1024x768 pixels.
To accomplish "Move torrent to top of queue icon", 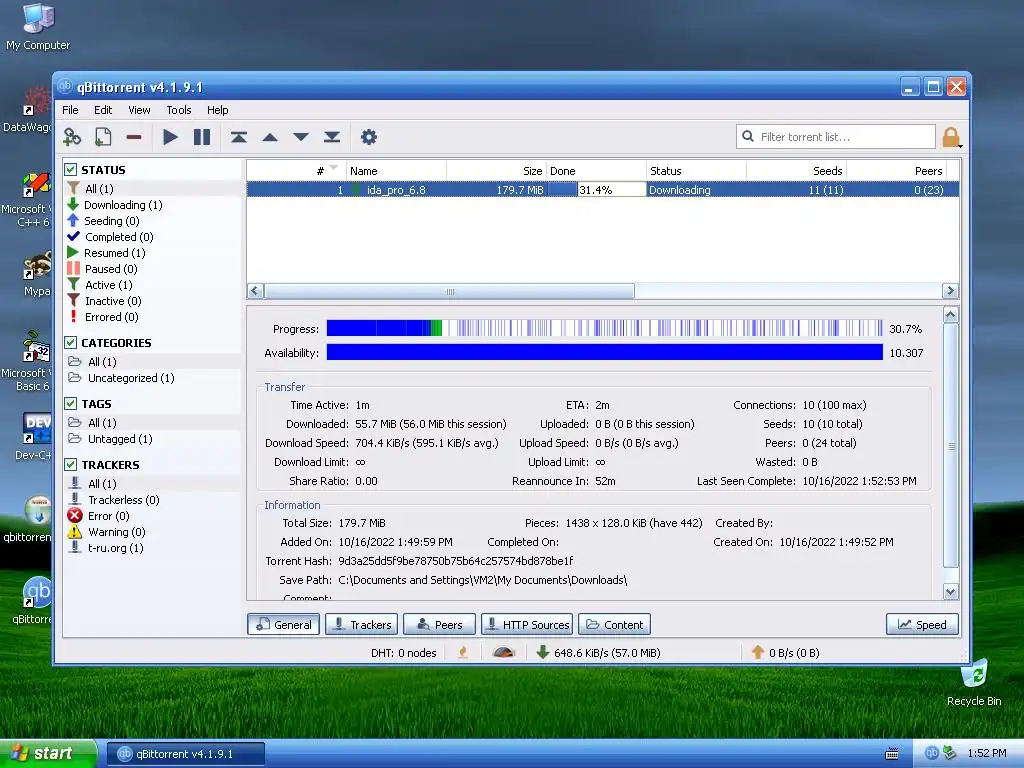I will (238, 137).
